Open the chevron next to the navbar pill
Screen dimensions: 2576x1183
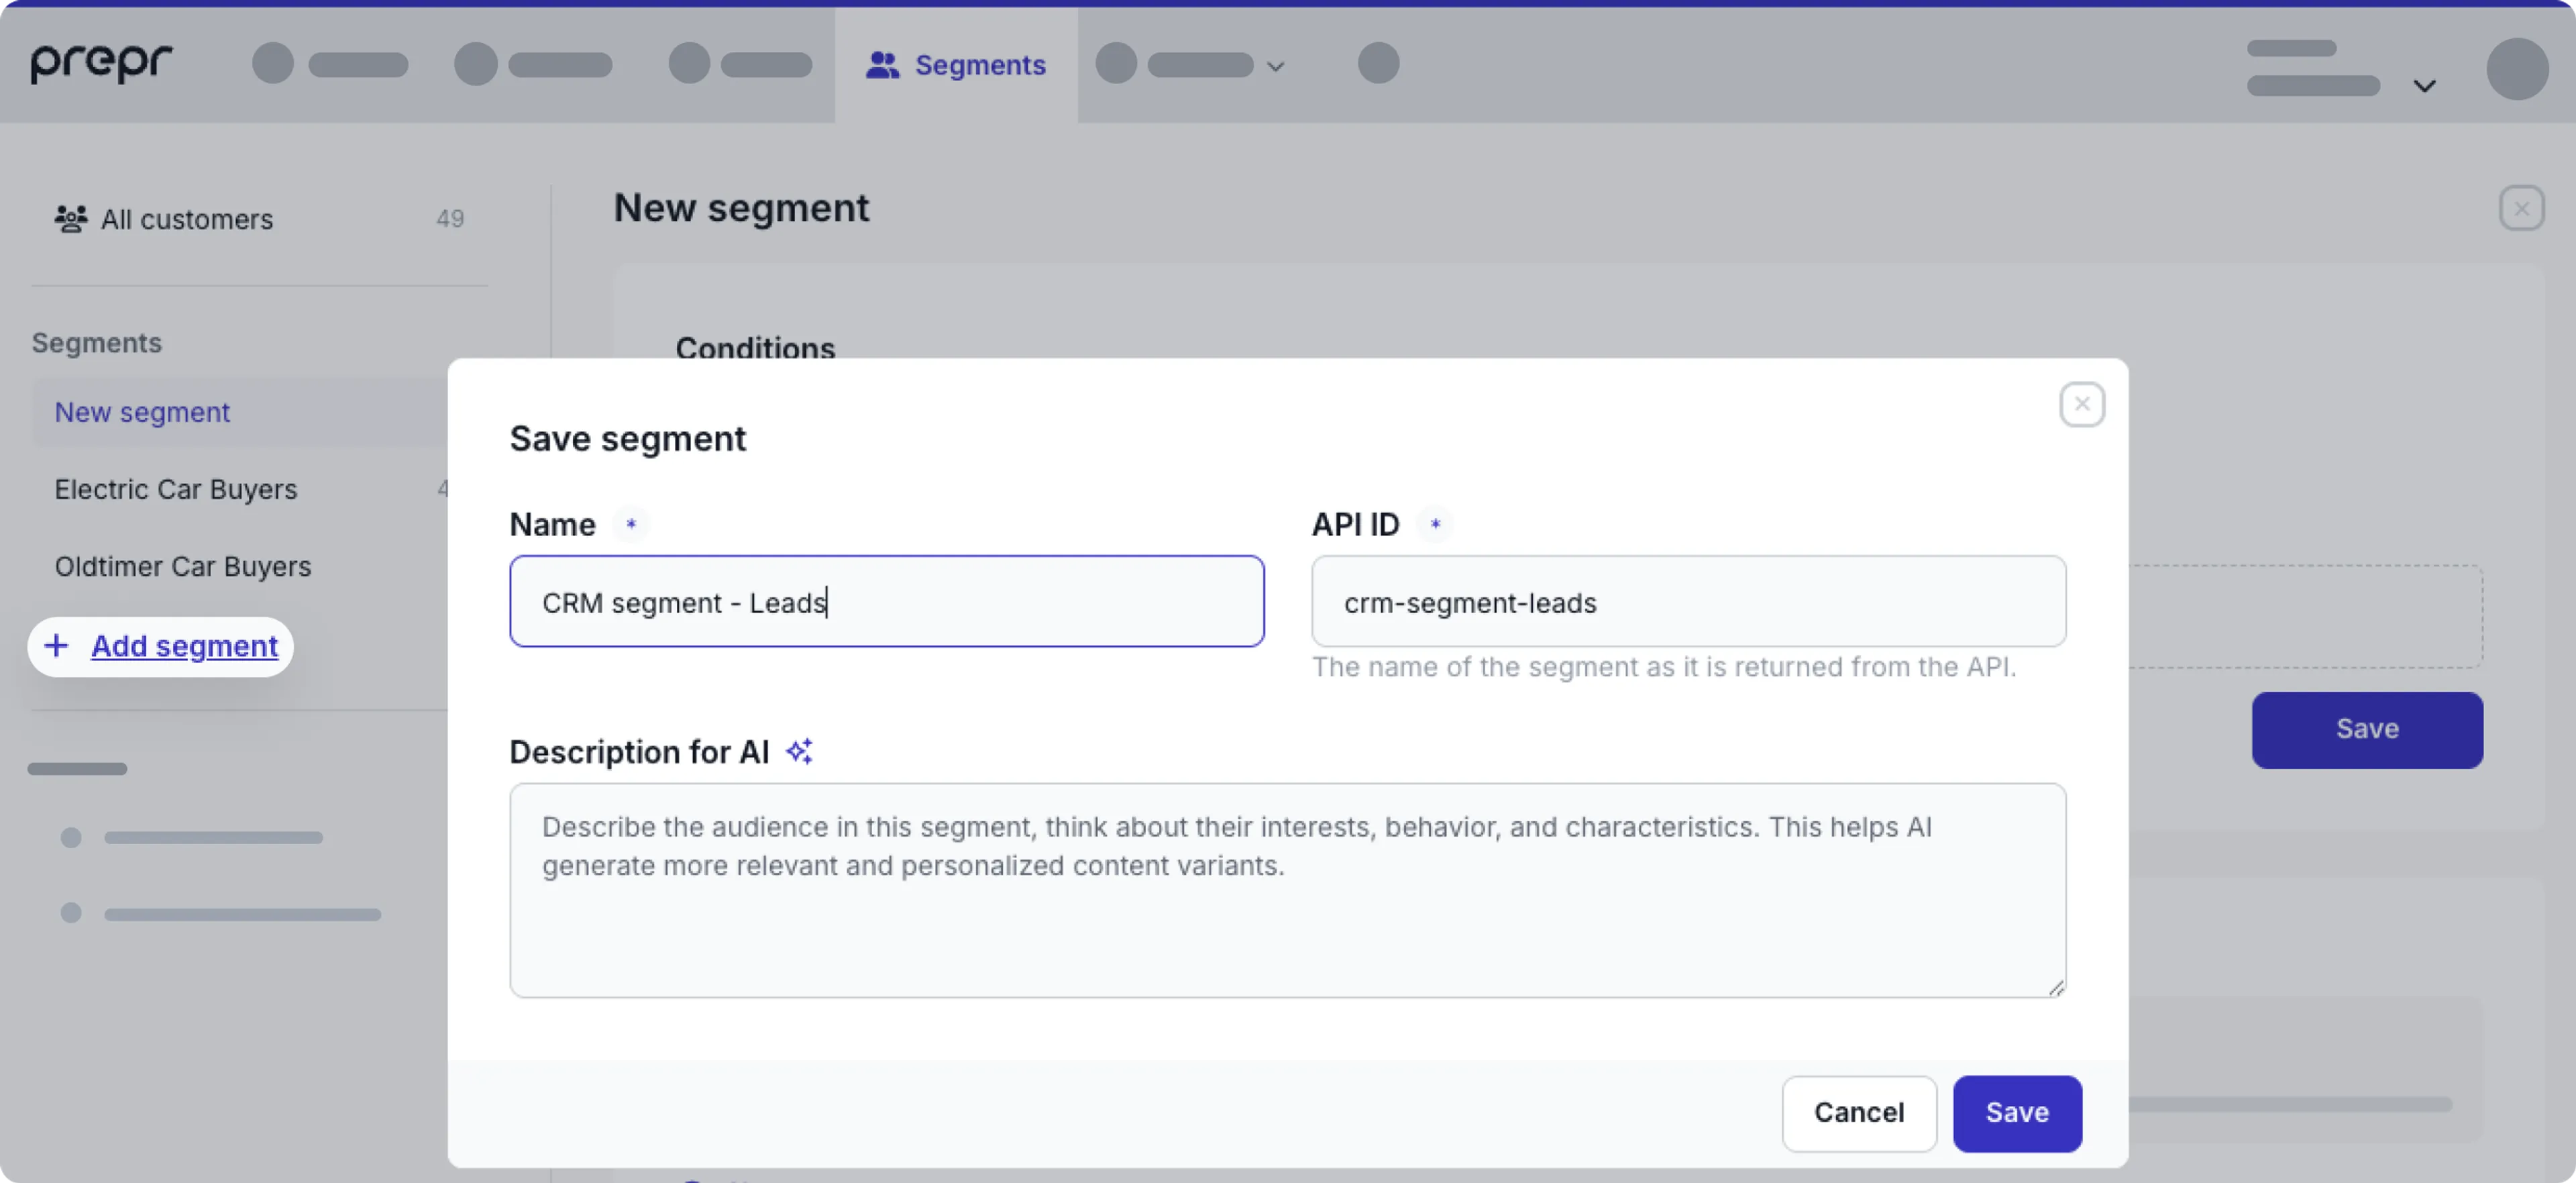pyautogui.click(x=1275, y=65)
